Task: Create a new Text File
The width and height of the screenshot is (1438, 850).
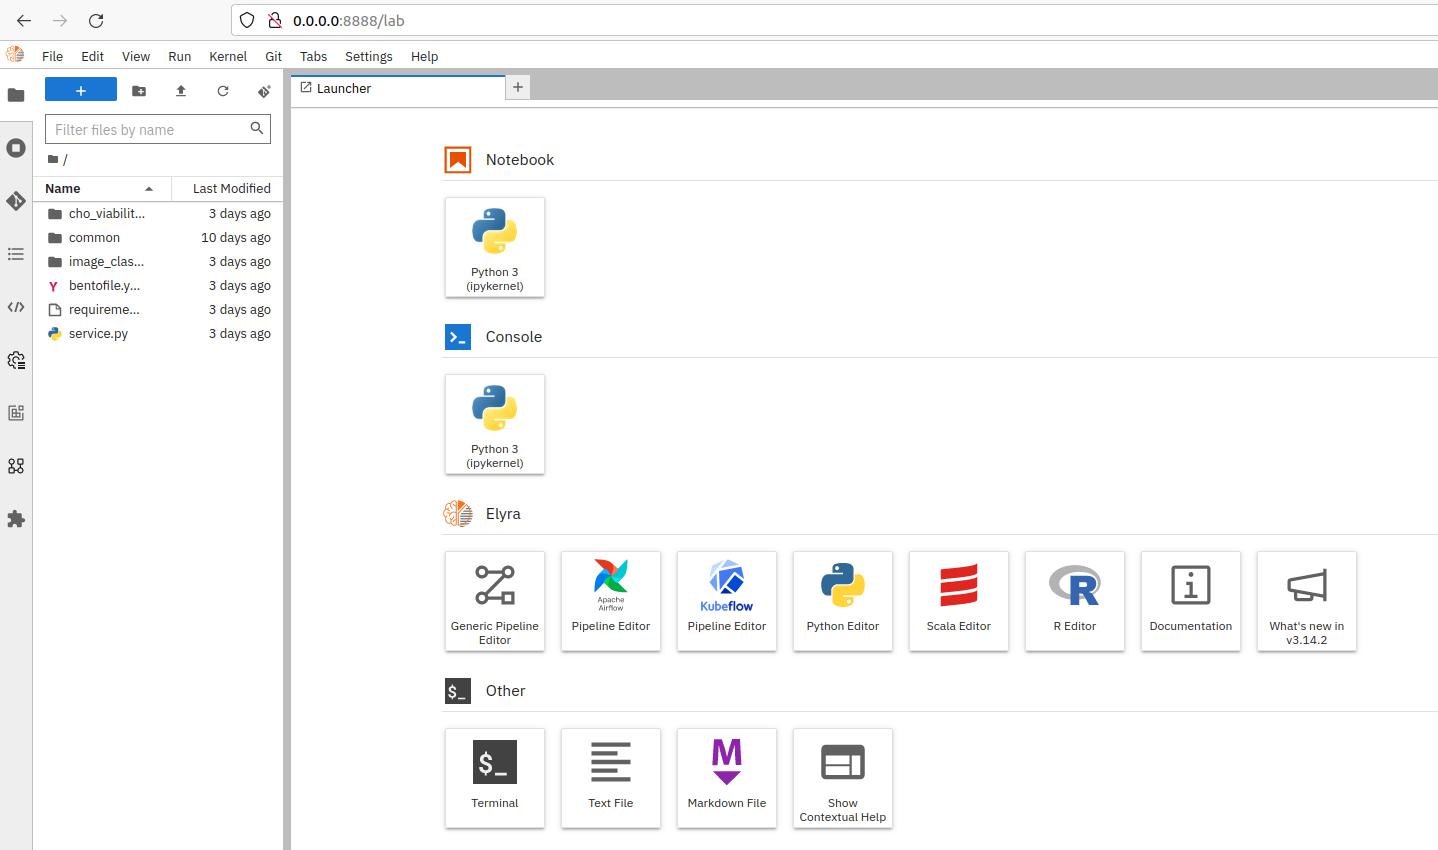Action: tap(611, 778)
